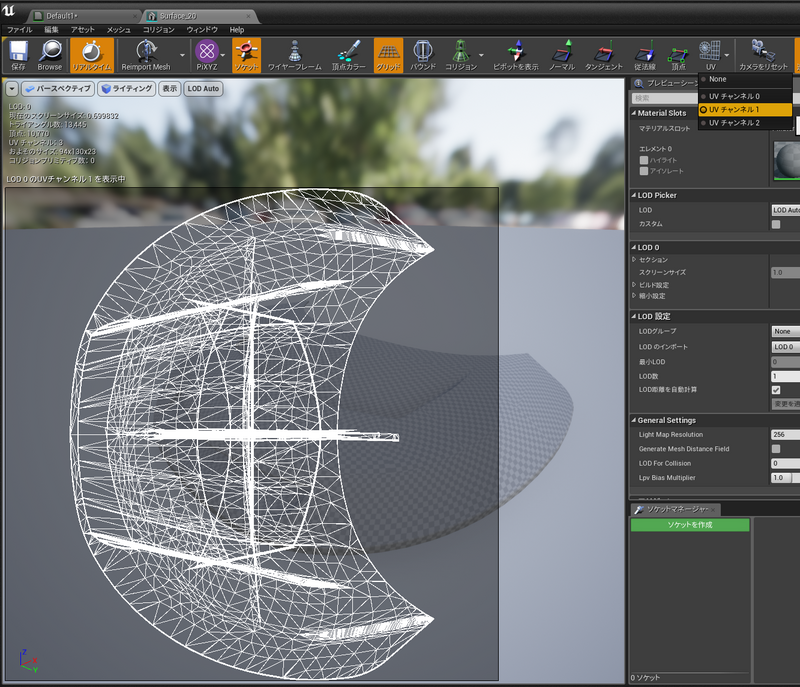Viewport: 800px width, 687px height.
Task: Toggle Vertex Color (頂点カラー) icon
Action: pos(348,55)
